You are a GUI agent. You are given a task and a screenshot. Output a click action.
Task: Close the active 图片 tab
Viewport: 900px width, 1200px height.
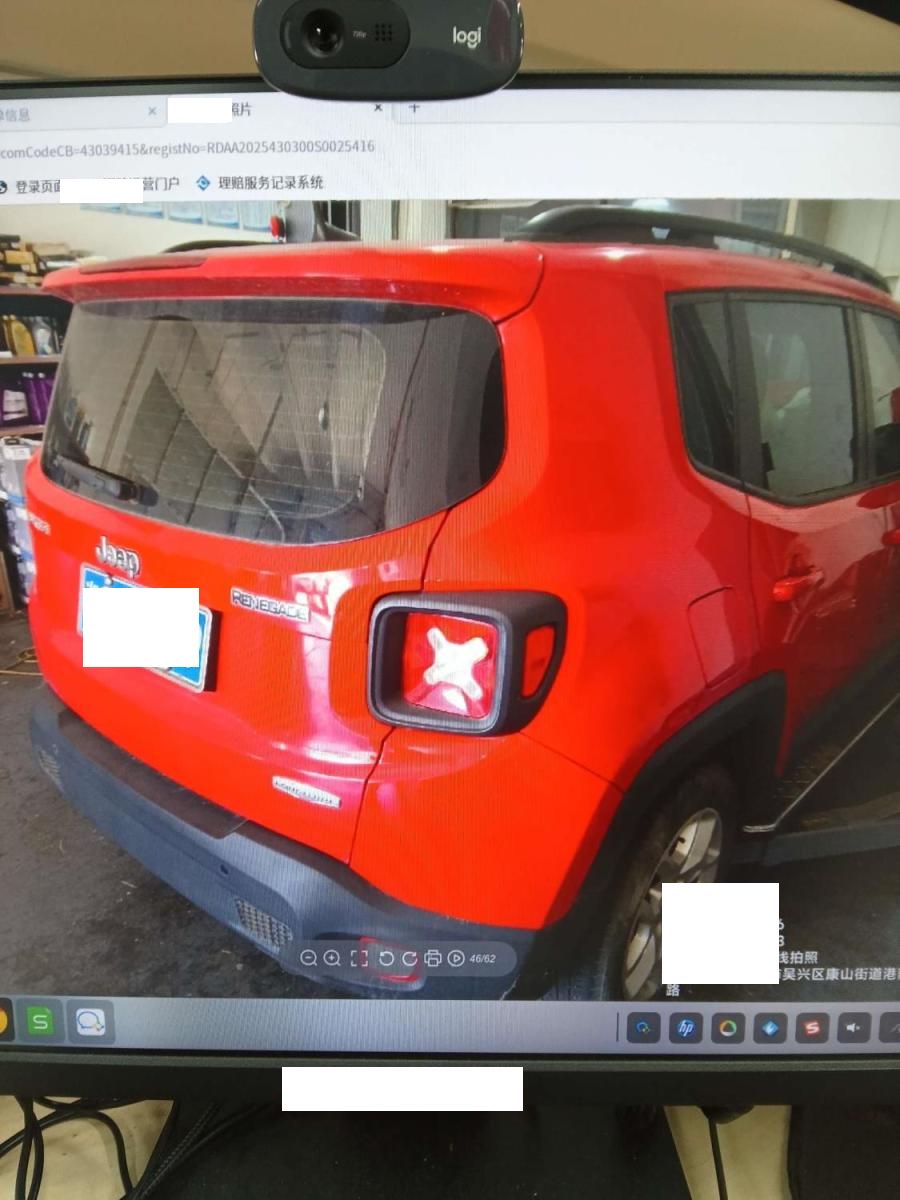click(378, 107)
